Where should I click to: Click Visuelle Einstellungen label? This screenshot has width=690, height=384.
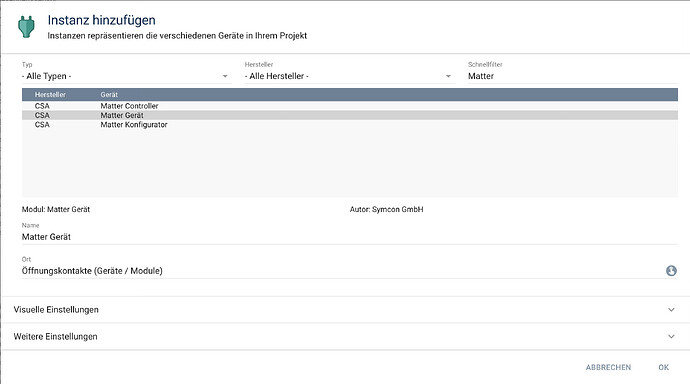coord(56,310)
